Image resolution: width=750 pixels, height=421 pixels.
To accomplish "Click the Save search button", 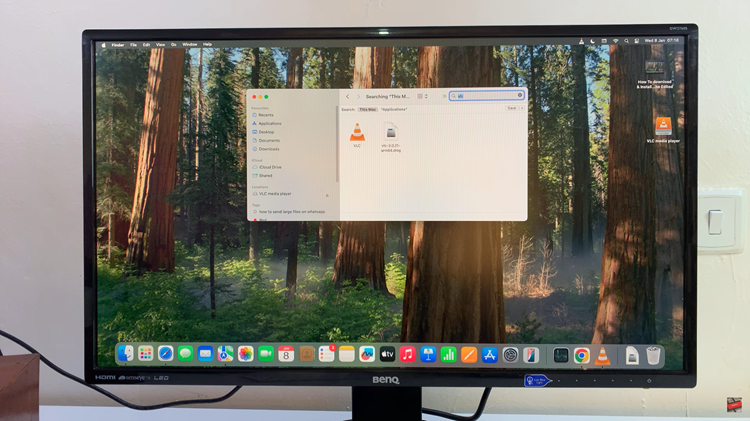I will coord(511,108).
